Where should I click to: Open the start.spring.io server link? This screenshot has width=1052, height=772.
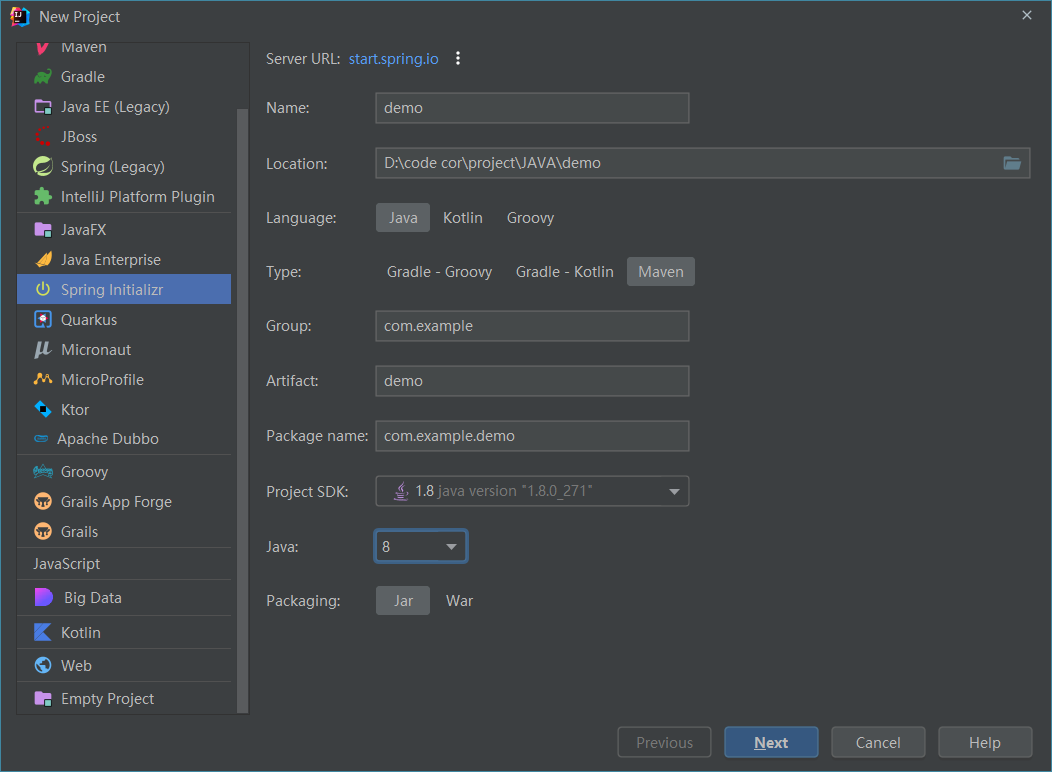click(393, 59)
